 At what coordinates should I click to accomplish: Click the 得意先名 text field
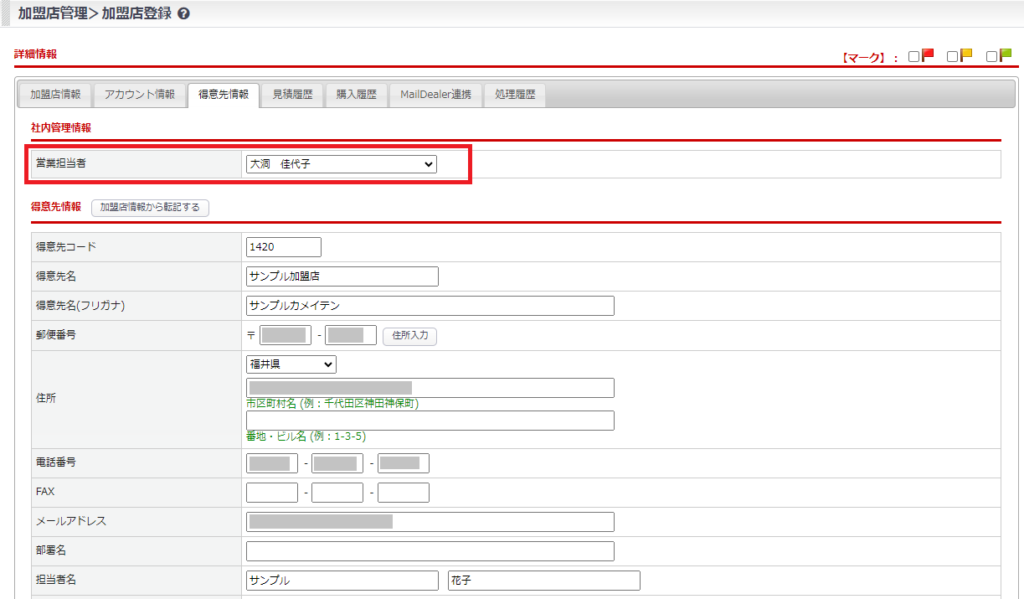[x=342, y=276]
